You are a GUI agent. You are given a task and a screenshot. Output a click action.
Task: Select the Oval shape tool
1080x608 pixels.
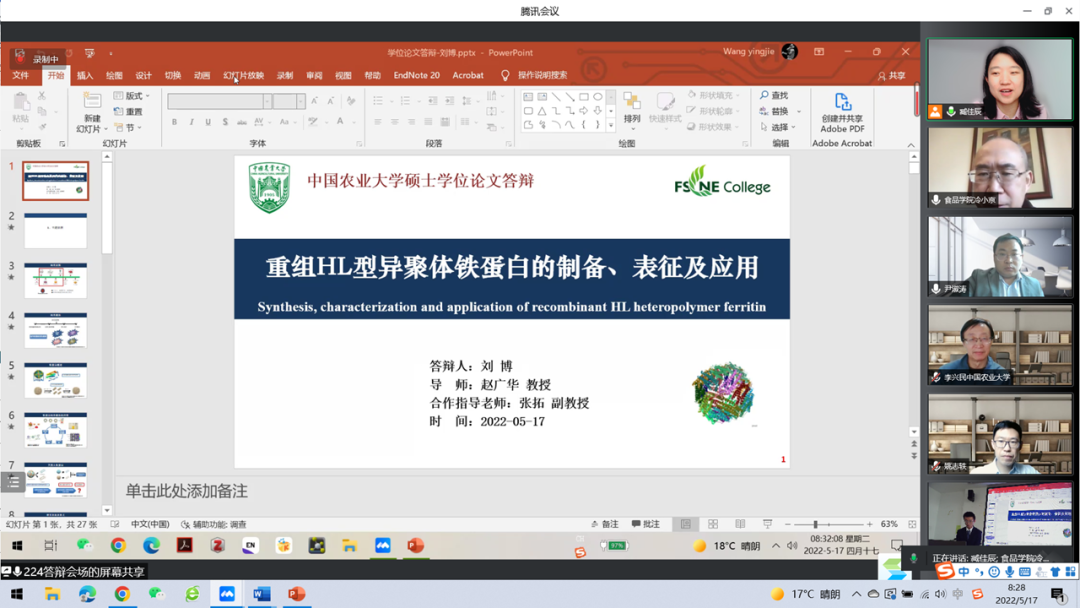pyautogui.click(x=599, y=96)
